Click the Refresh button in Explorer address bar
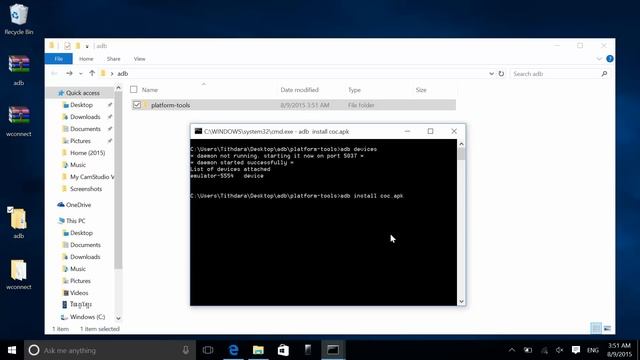 [x=501, y=73]
